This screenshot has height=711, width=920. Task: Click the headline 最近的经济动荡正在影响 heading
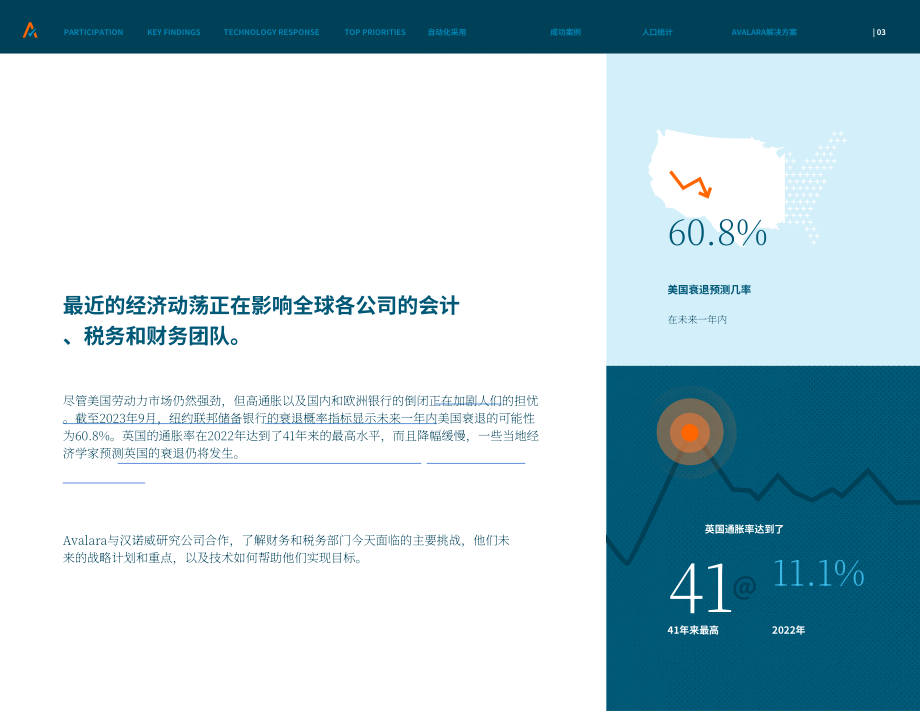click(261, 321)
